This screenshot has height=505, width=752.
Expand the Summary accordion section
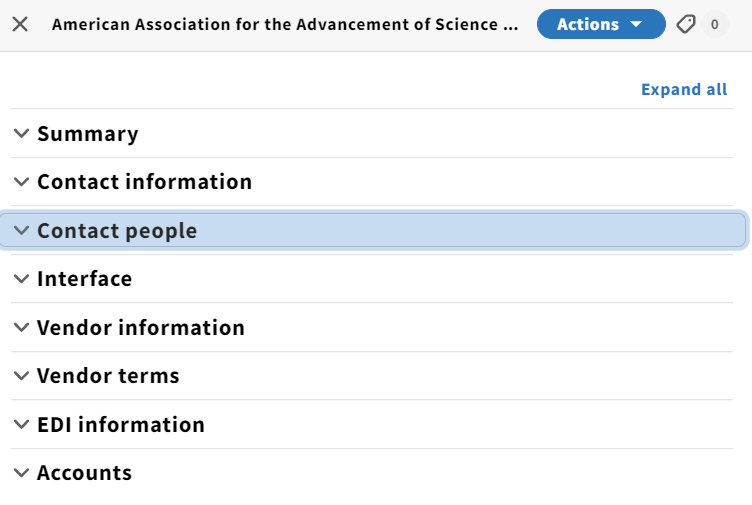[x=372, y=133]
